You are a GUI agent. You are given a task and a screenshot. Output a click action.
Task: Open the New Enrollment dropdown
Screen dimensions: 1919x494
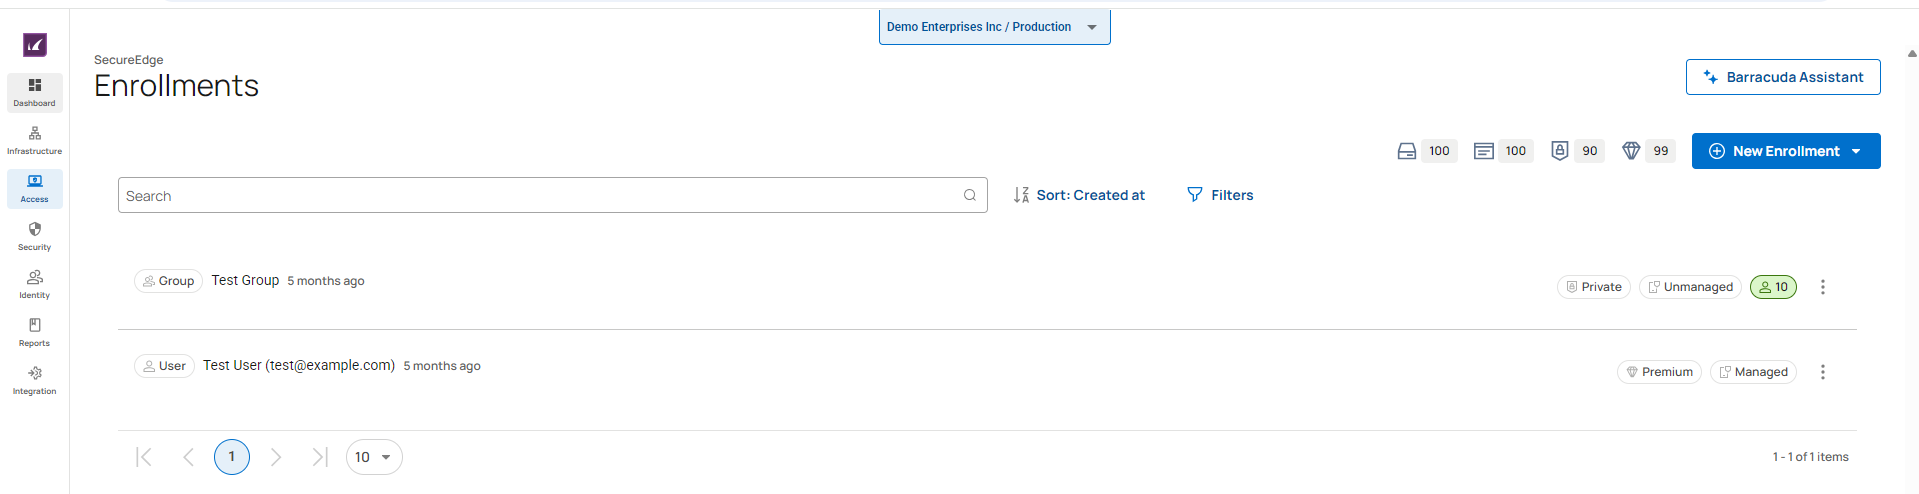[1786, 151]
